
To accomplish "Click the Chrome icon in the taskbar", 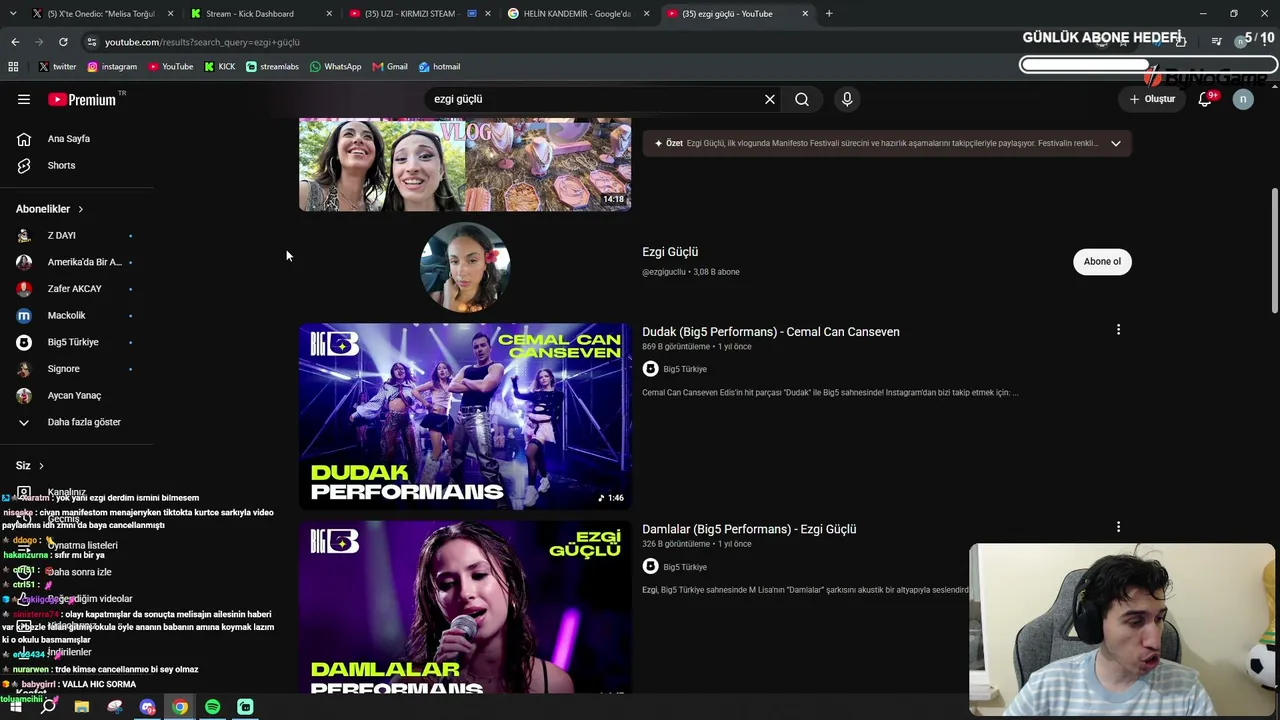I will [180, 707].
